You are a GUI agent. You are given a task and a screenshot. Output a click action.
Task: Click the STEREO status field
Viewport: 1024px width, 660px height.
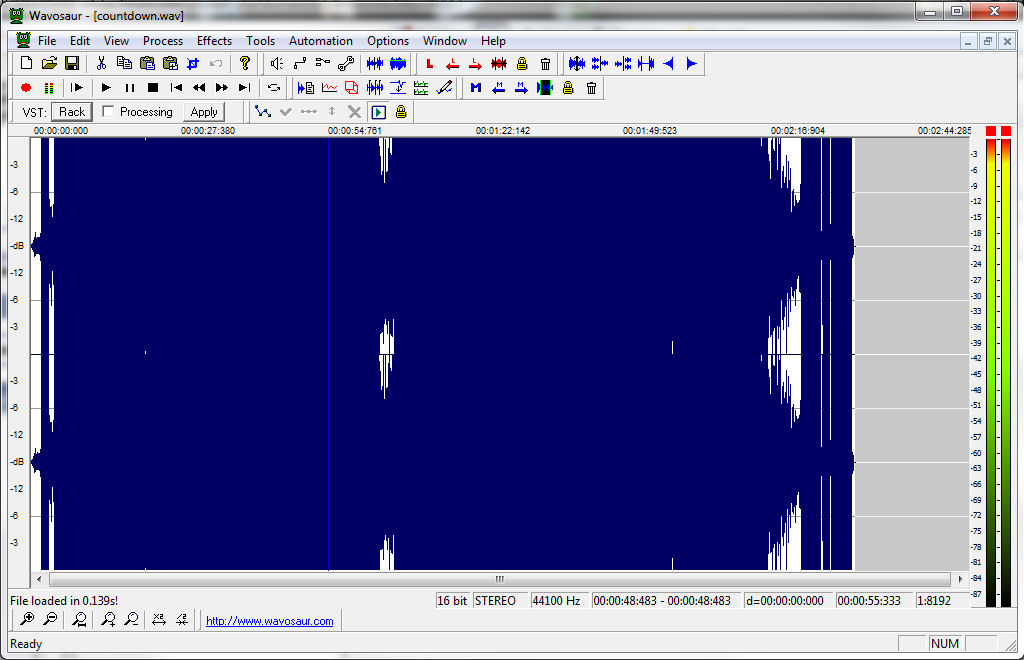click(x=499, y=601)
